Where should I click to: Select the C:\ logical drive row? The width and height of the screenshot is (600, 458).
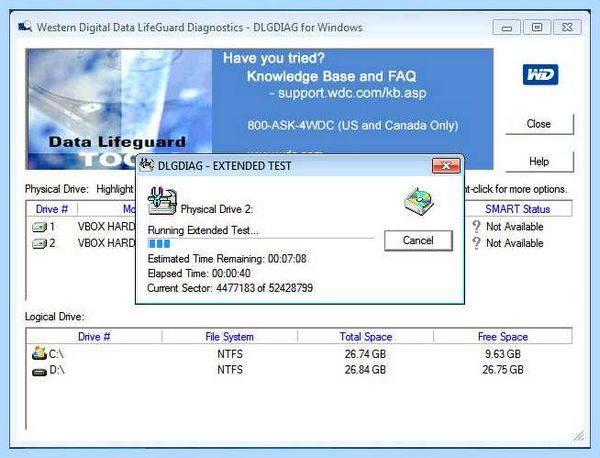[x=299, y=354]
